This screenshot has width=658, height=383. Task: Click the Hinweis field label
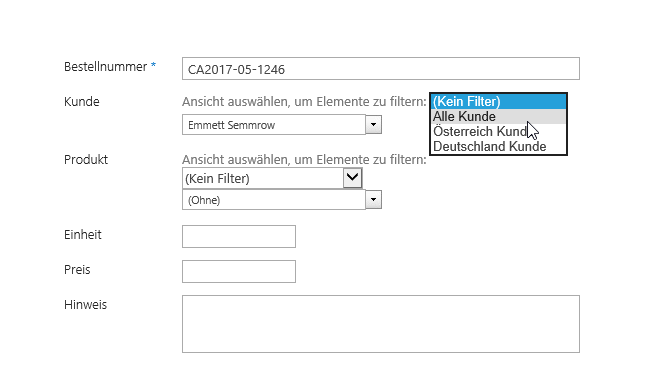click(x=86, y=305)
